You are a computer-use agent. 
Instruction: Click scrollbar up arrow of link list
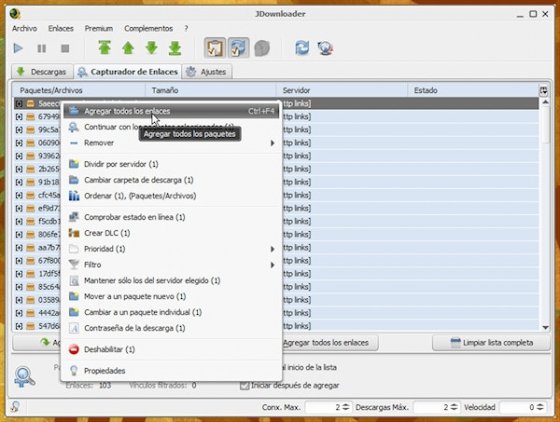tap(545, 102)
